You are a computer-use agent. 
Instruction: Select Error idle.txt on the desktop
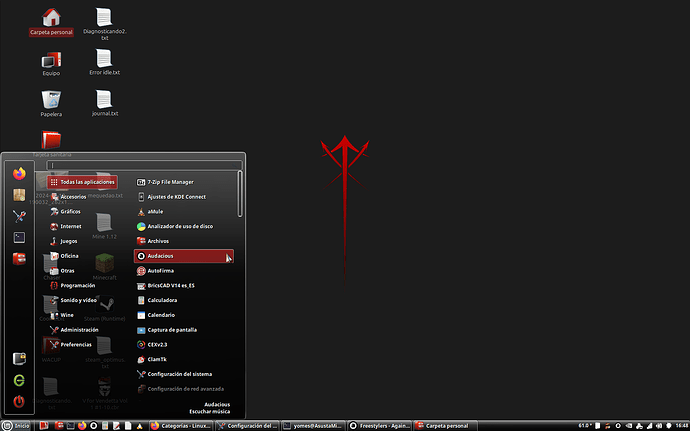pos(105,62)
